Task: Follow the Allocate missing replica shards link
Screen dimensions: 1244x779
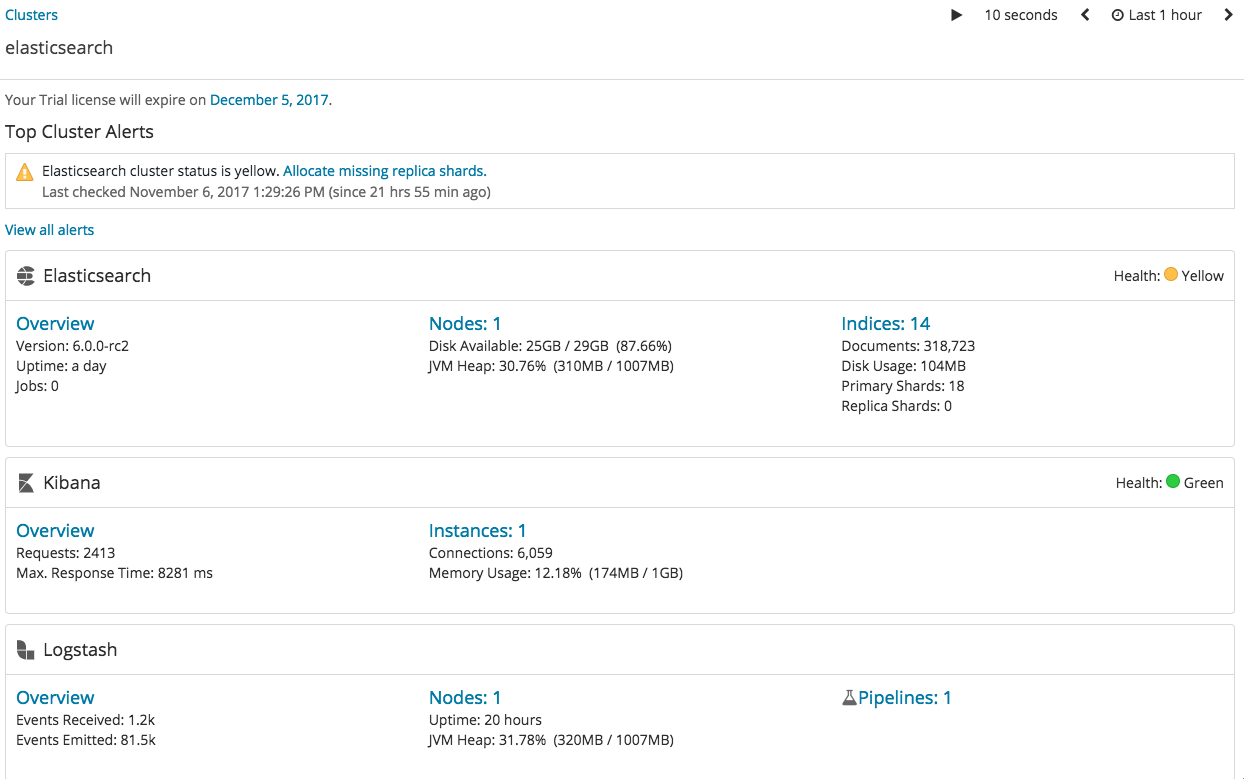Action: click(x=385, y=171)
